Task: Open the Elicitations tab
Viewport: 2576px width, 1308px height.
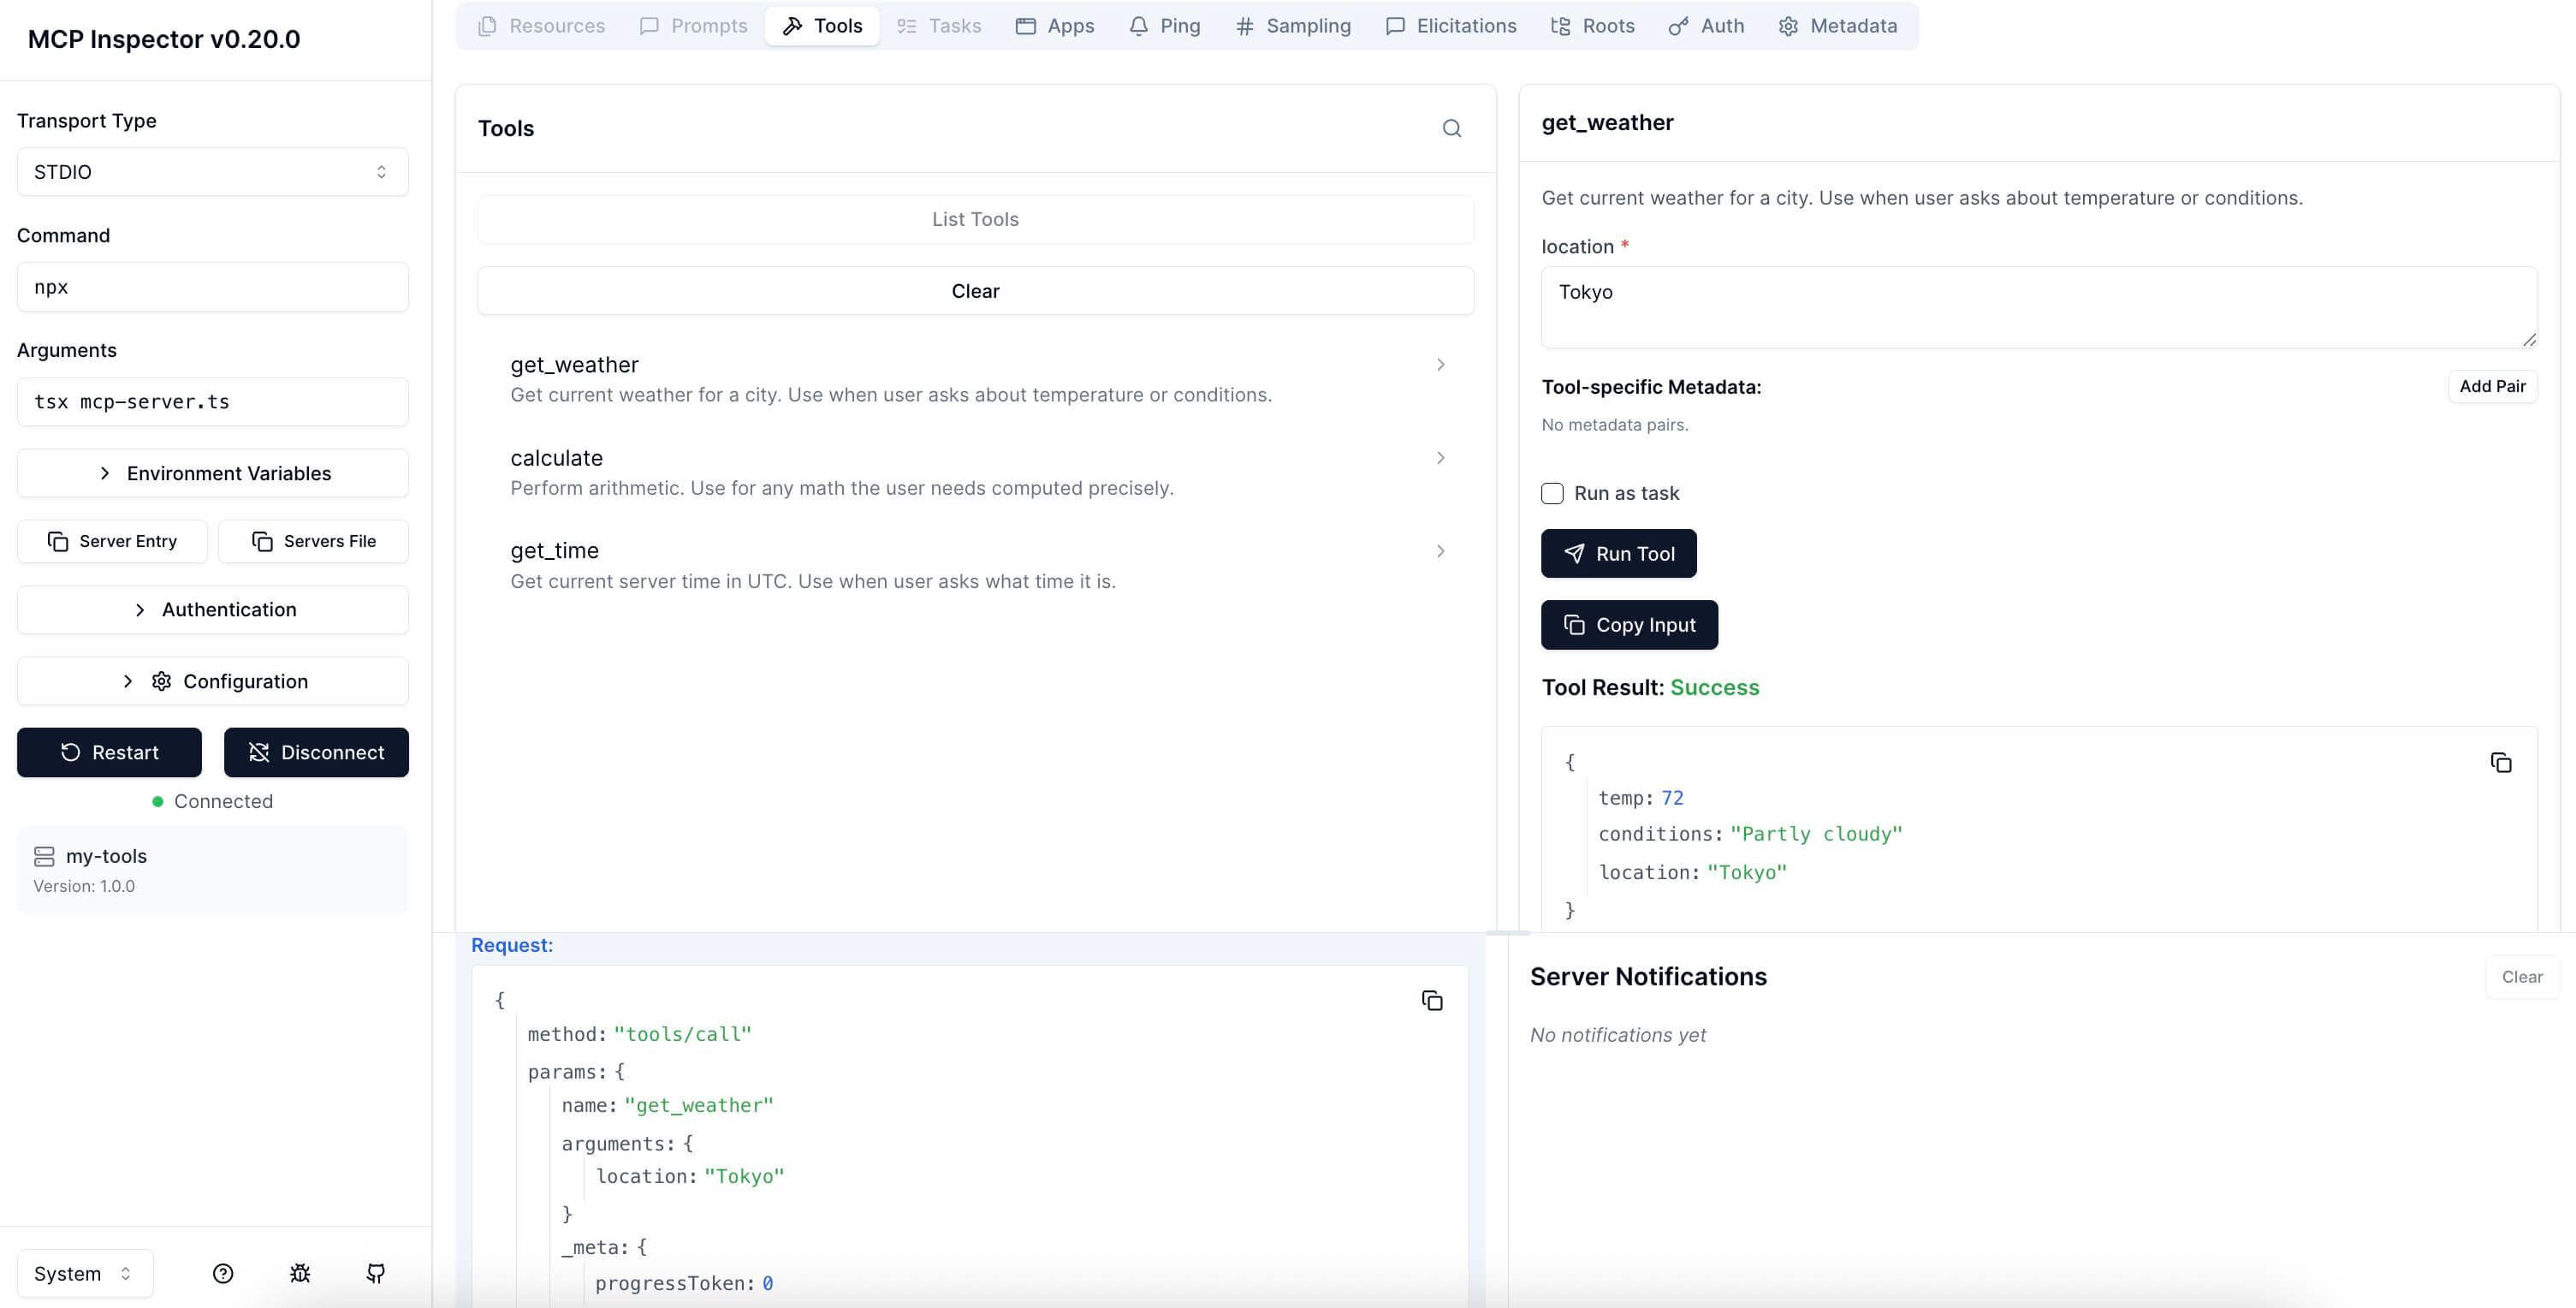Action: point(1450,26)
